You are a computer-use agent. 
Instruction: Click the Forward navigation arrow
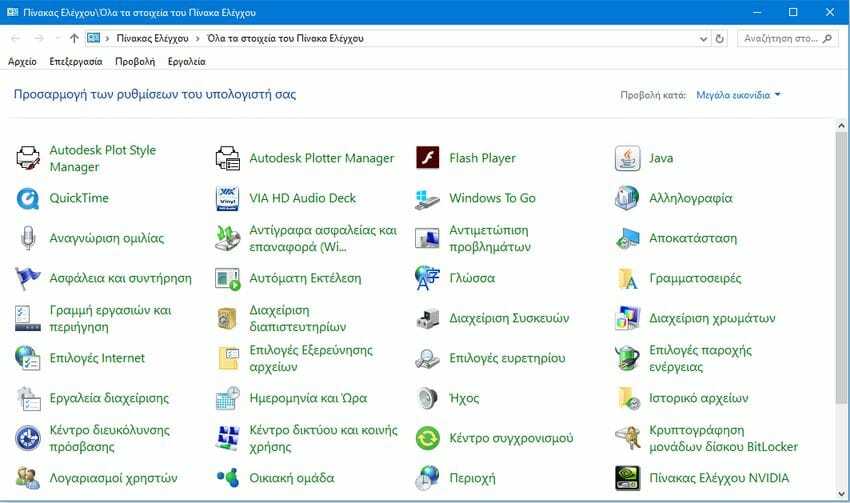pyautogui.click(x=39, y=38)
